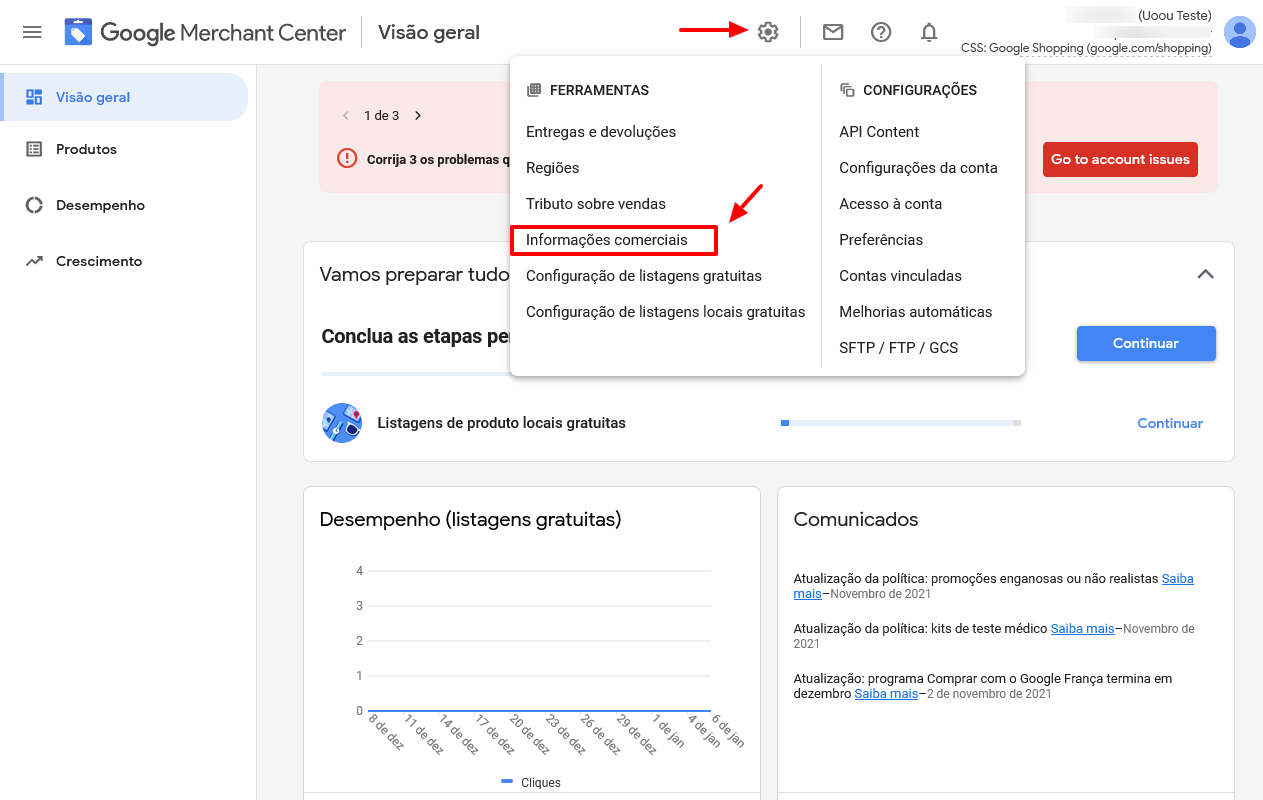
Task: Click the Visão geral dashboard icon
Action: coord(34,97)
